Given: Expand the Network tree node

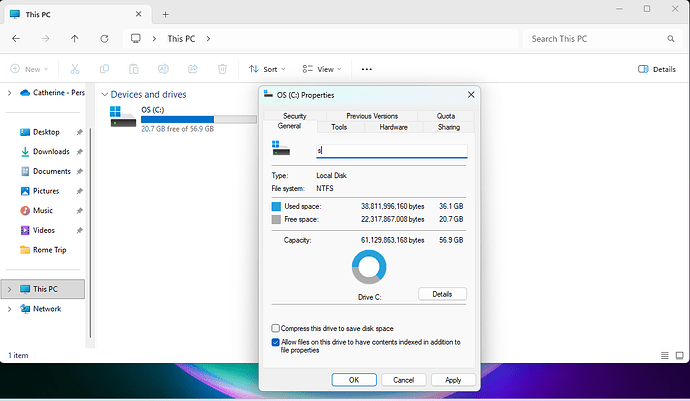Looking at the screenshot, I should 9,309.
